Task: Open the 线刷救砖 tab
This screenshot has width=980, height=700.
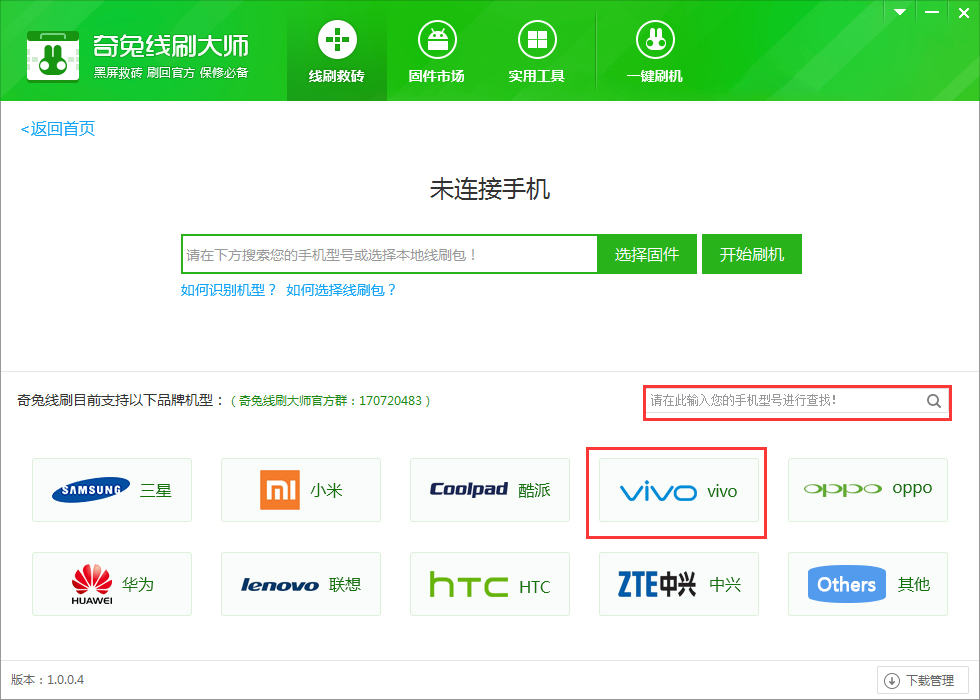Action: (336, 52)
